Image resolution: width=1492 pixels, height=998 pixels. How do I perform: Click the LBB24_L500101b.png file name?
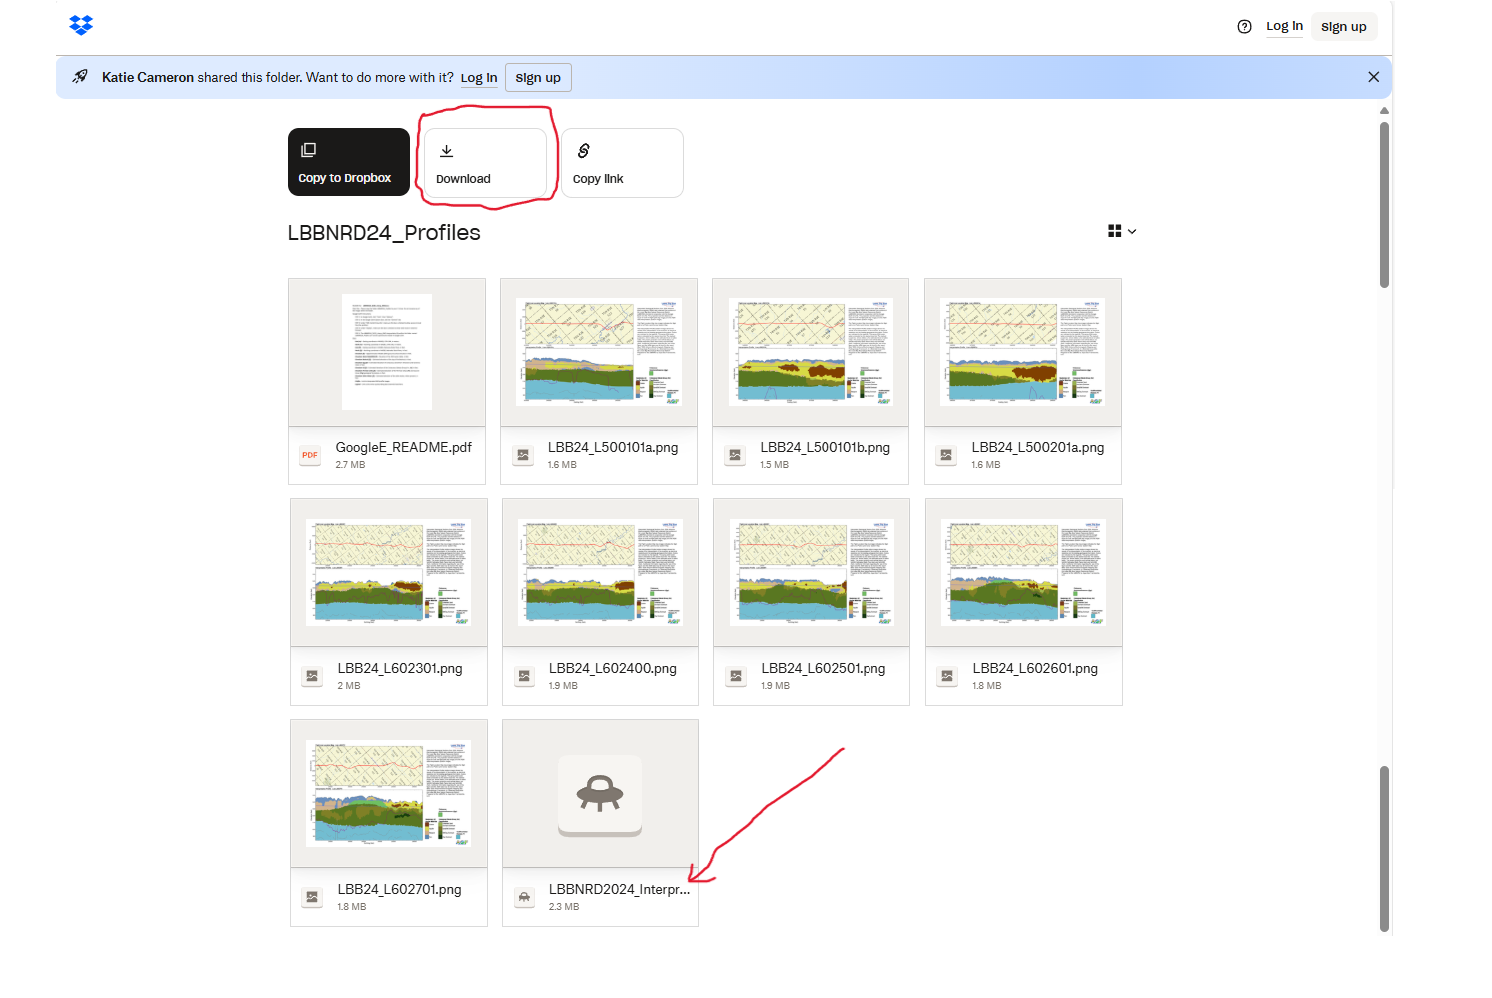coord(825,447)
